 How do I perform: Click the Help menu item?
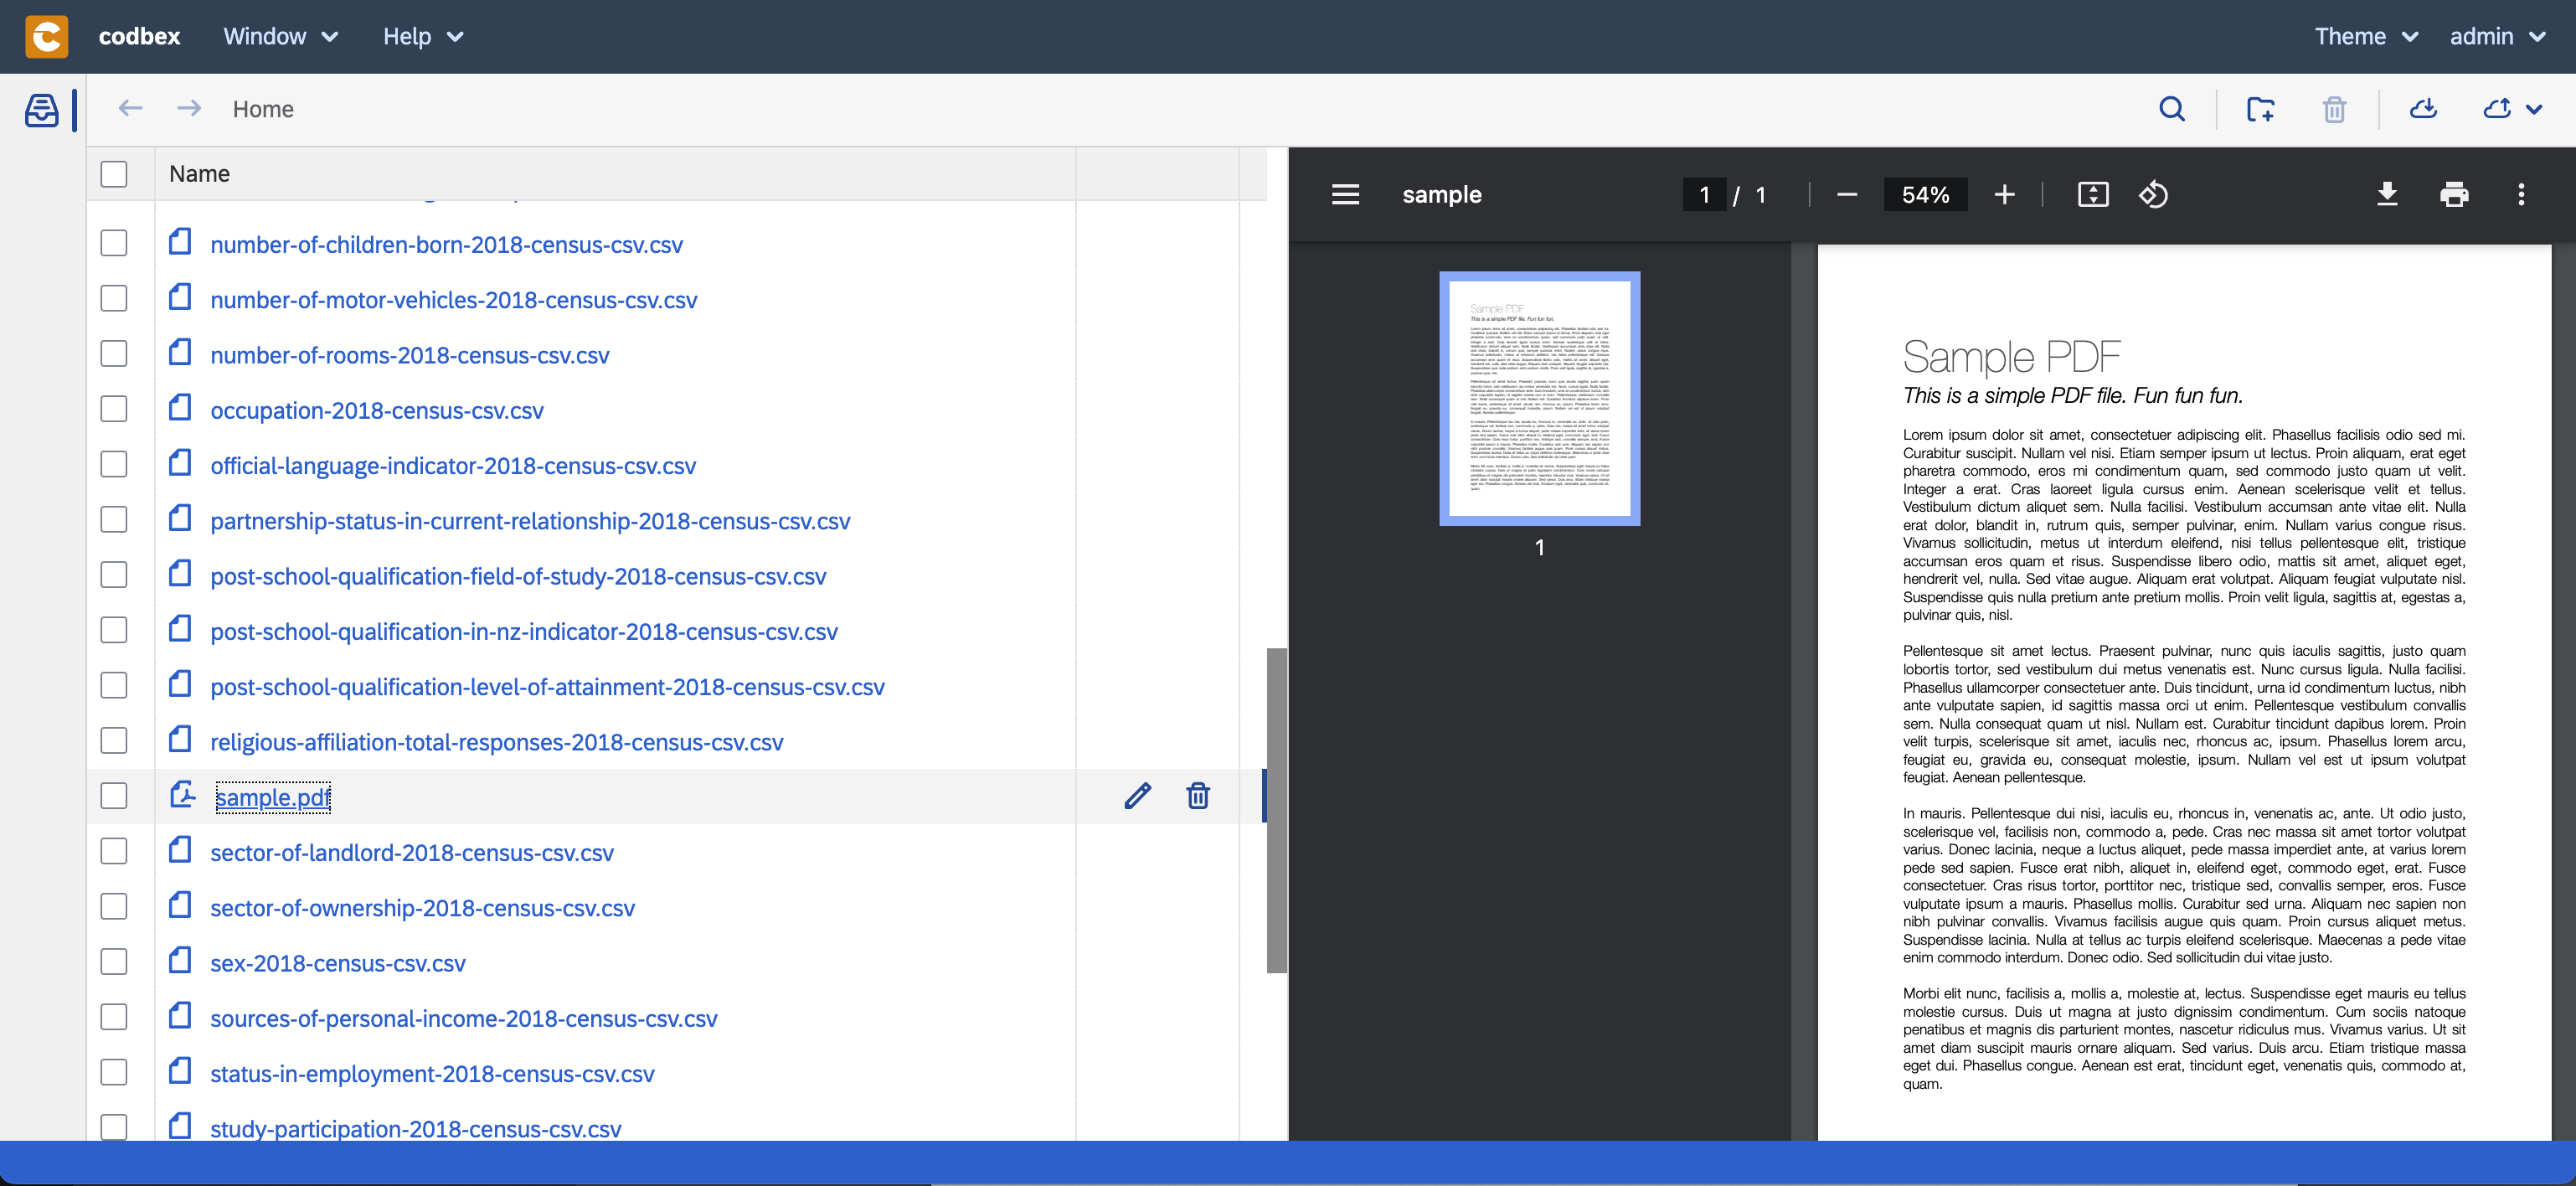coord(420,36)
